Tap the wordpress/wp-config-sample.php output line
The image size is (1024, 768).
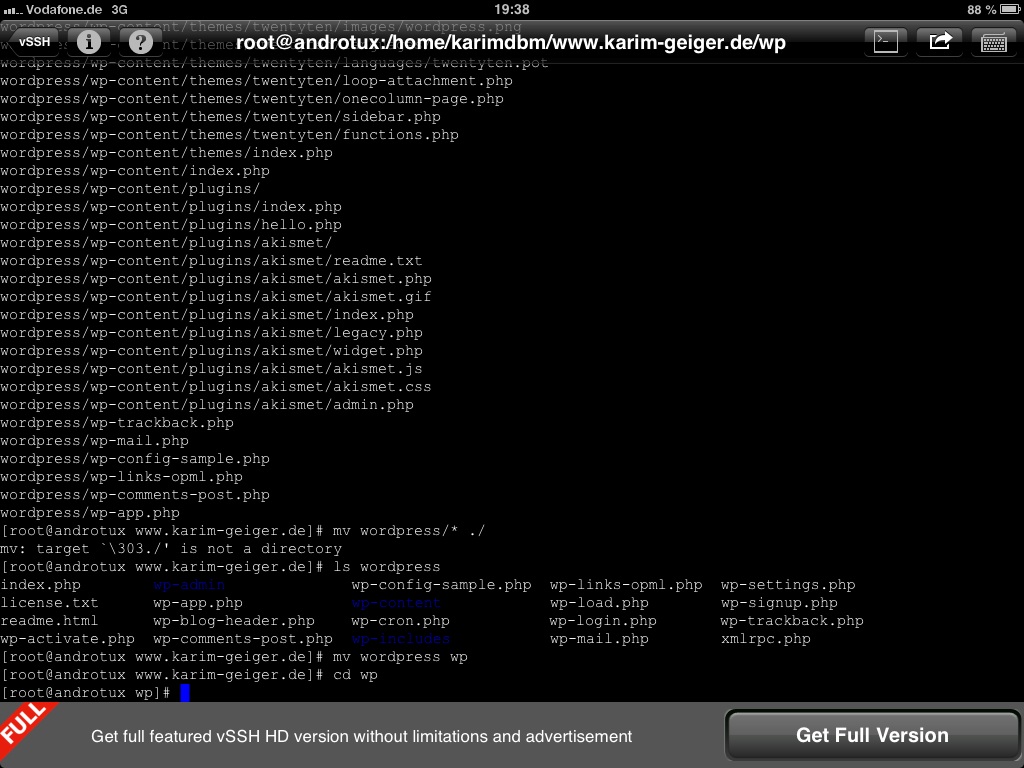(135, 458)
